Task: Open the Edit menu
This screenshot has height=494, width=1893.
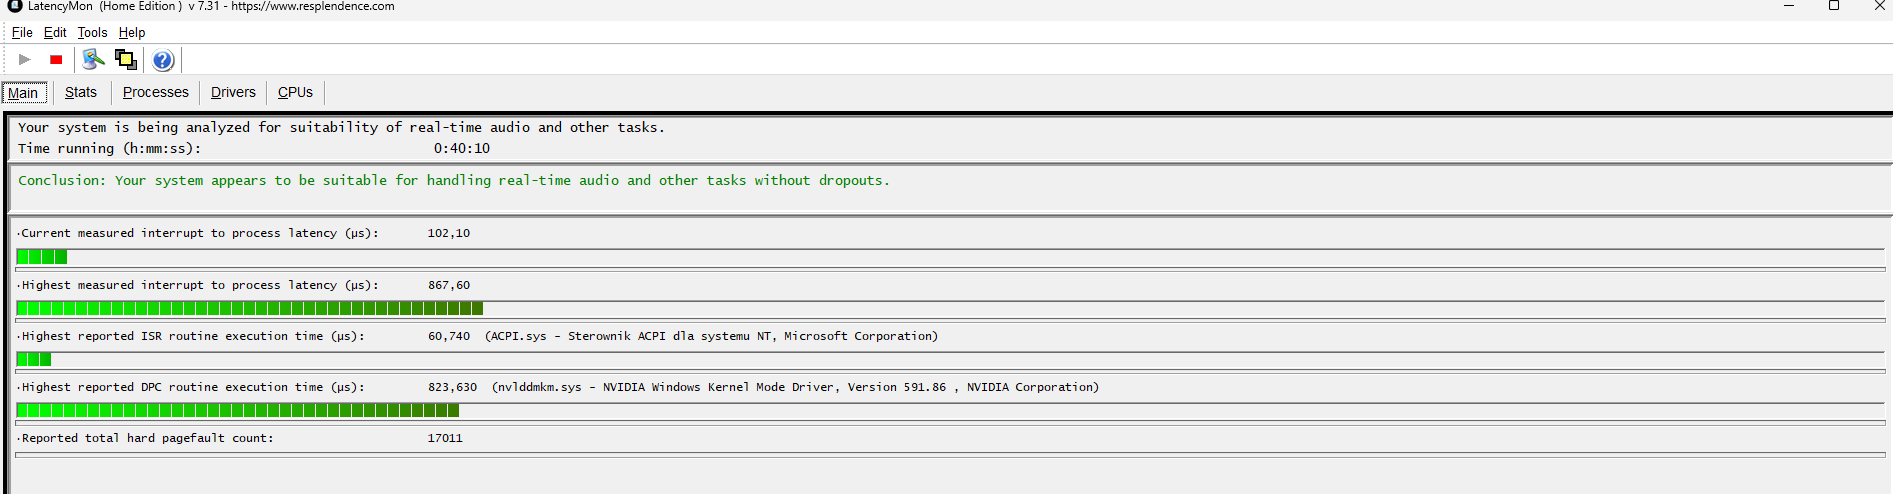Action: [x=55, y=32]
